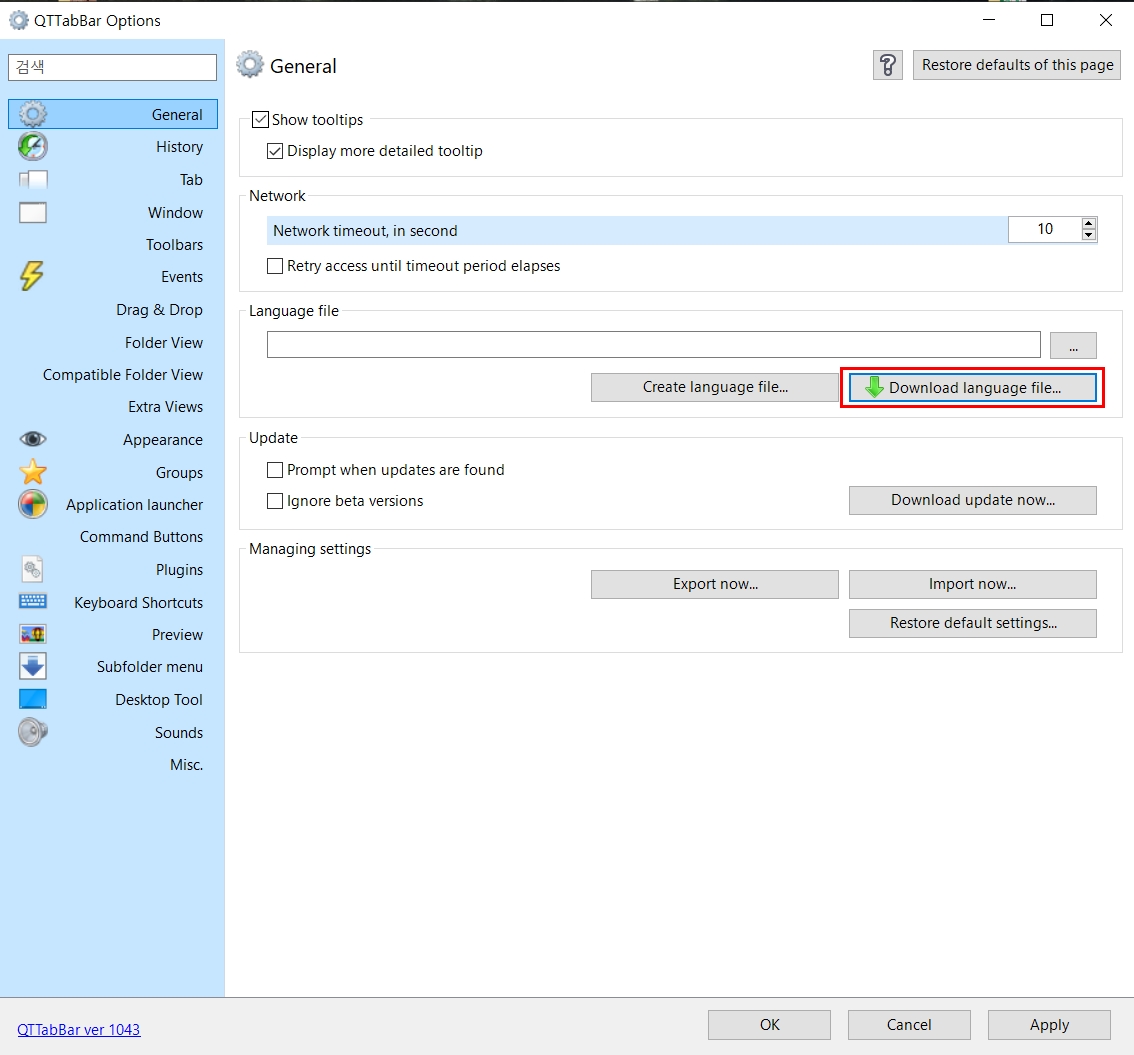
Task: Click the Cancel button
Action: point(908,1025)
